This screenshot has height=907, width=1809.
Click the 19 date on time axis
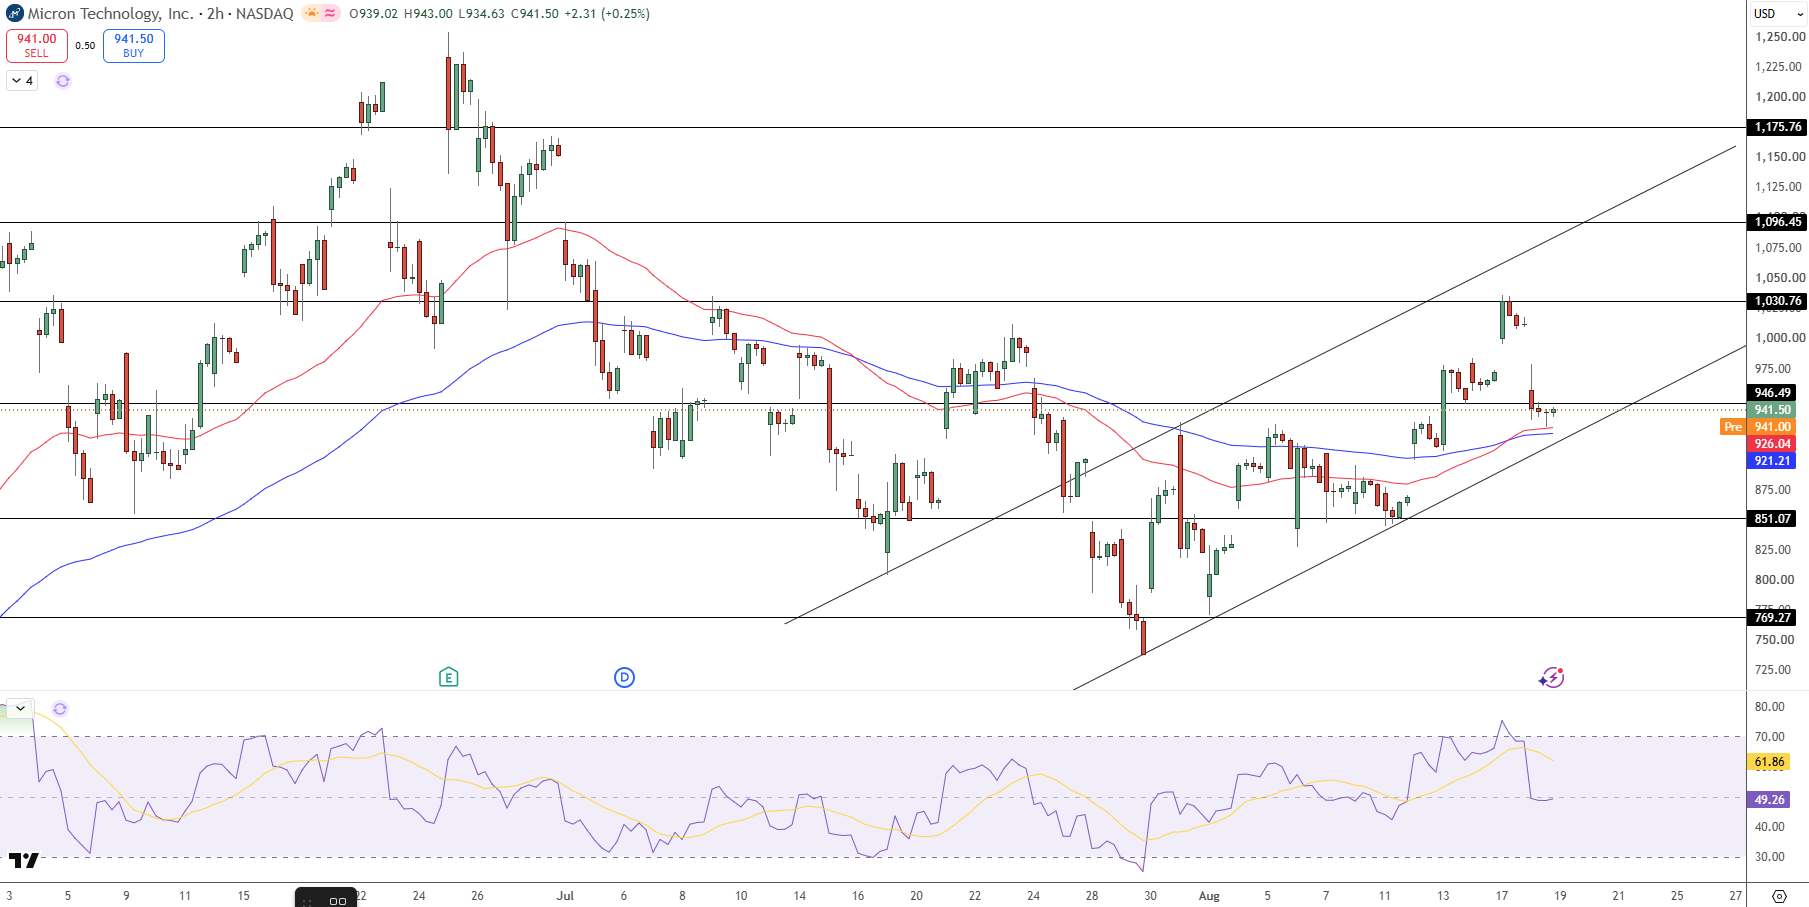click(x=1560, y=896)
